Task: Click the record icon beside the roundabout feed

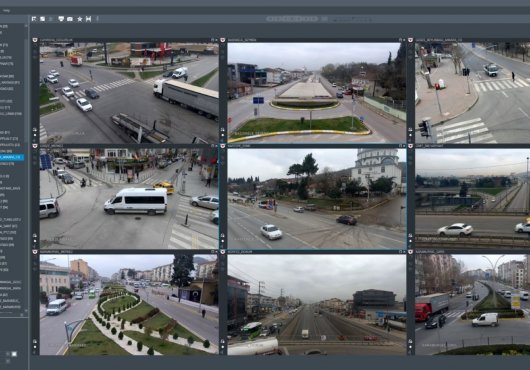Action: point(222,135)
